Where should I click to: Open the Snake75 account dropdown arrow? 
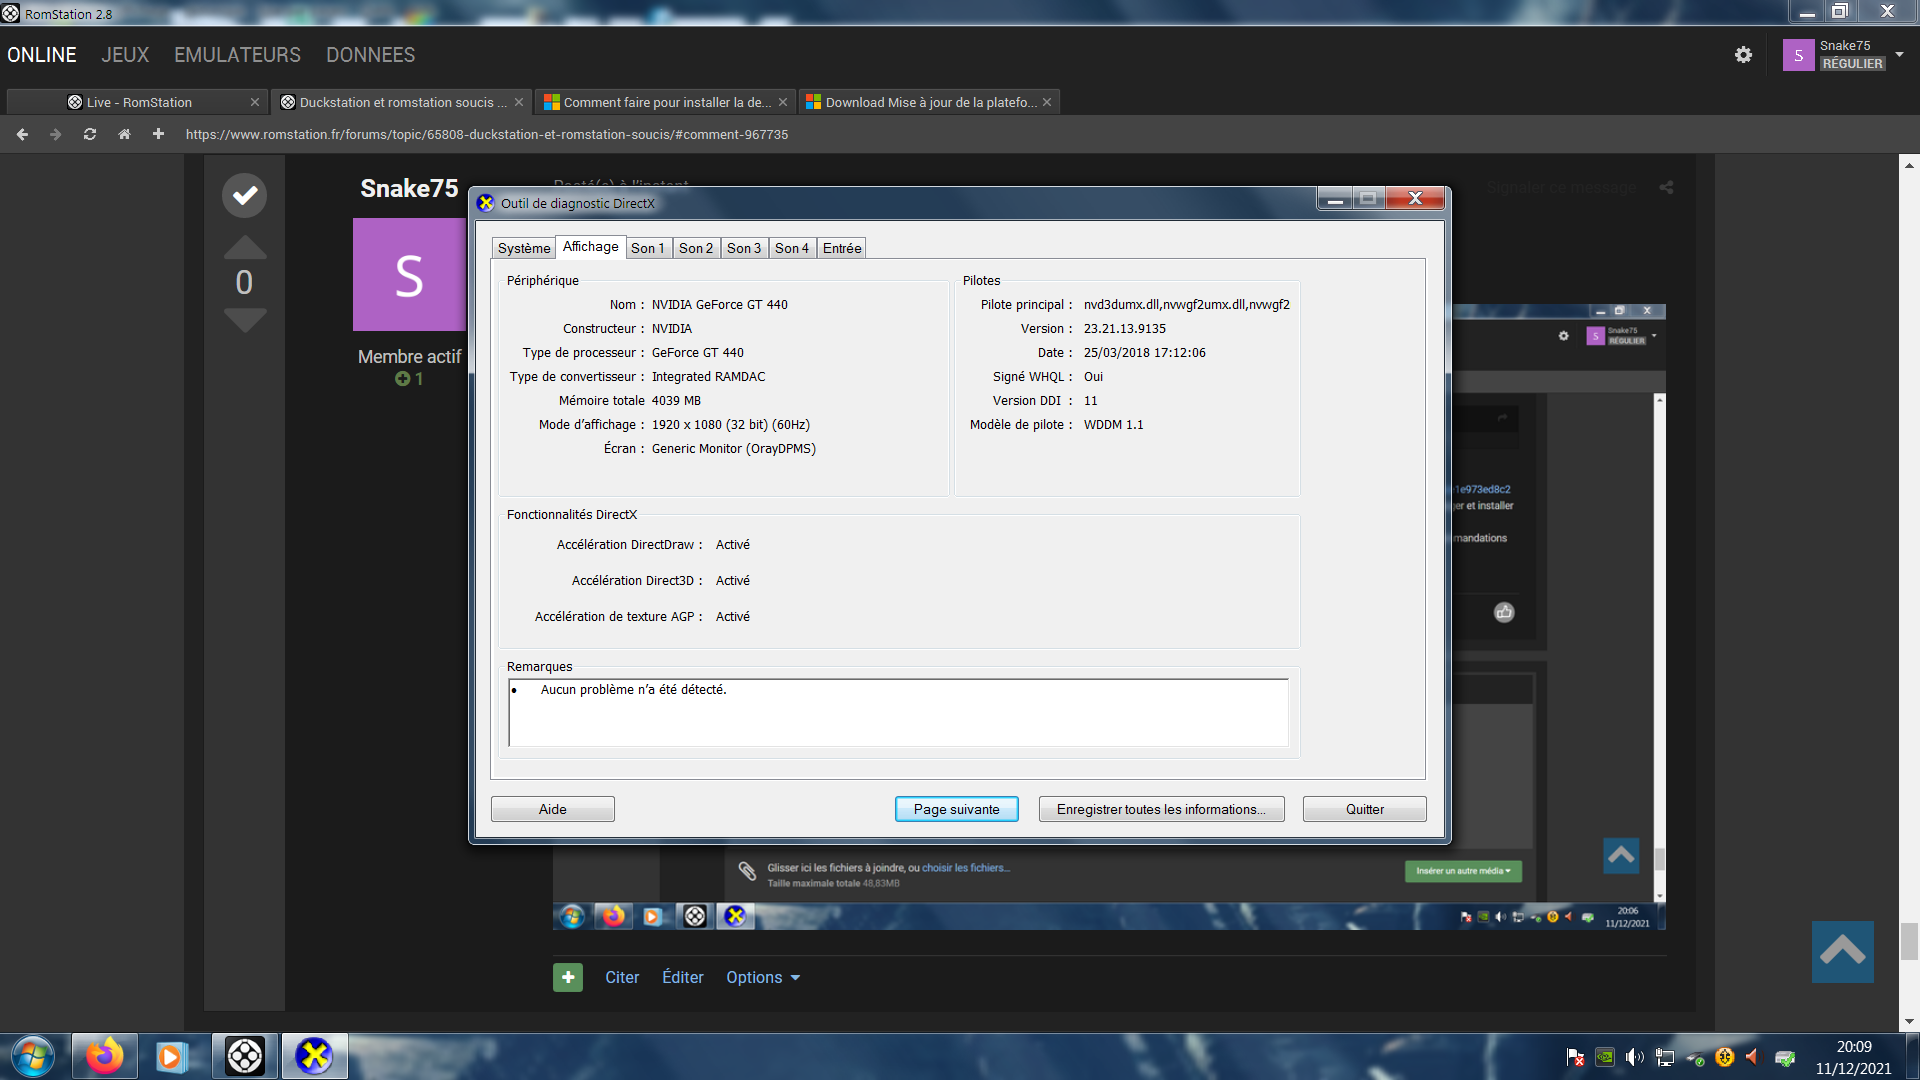pyautogui.click(x=1899, y=55)
